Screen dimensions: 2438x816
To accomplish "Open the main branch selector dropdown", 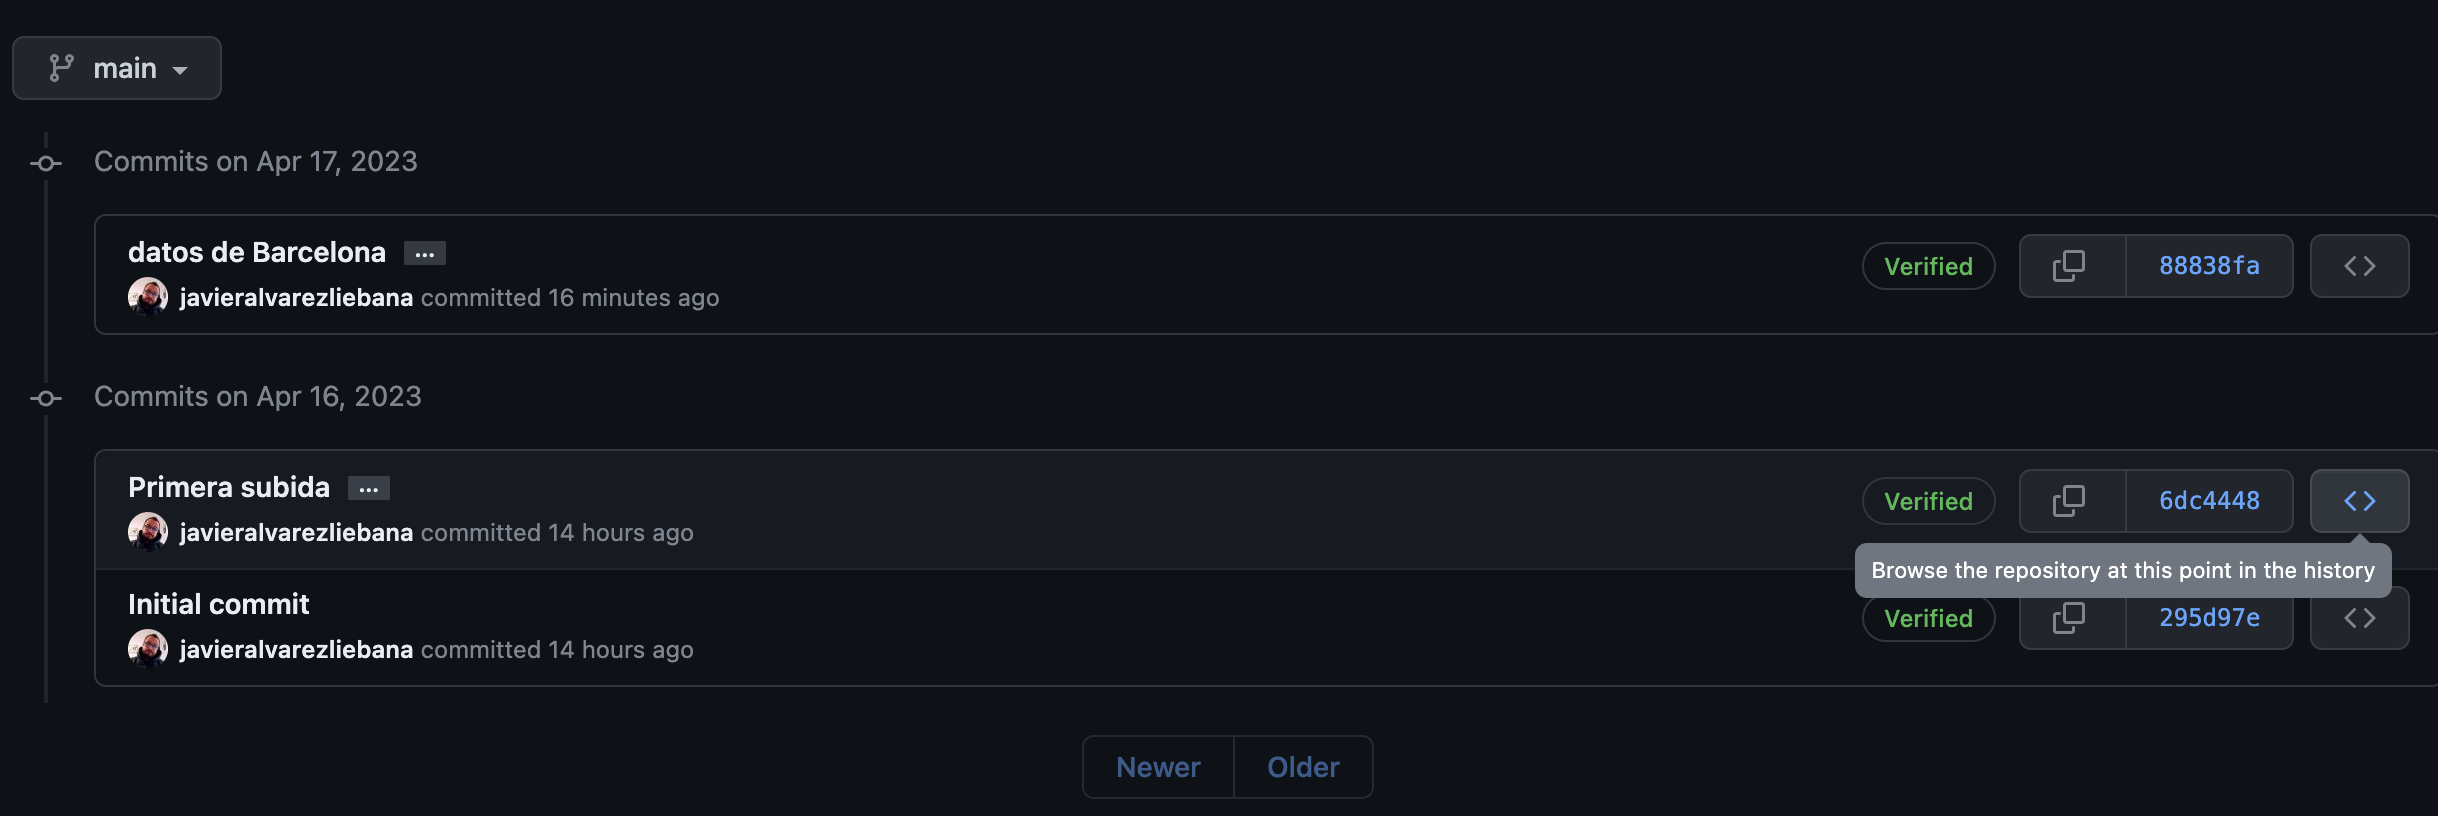I will click(x=117, y=68).
